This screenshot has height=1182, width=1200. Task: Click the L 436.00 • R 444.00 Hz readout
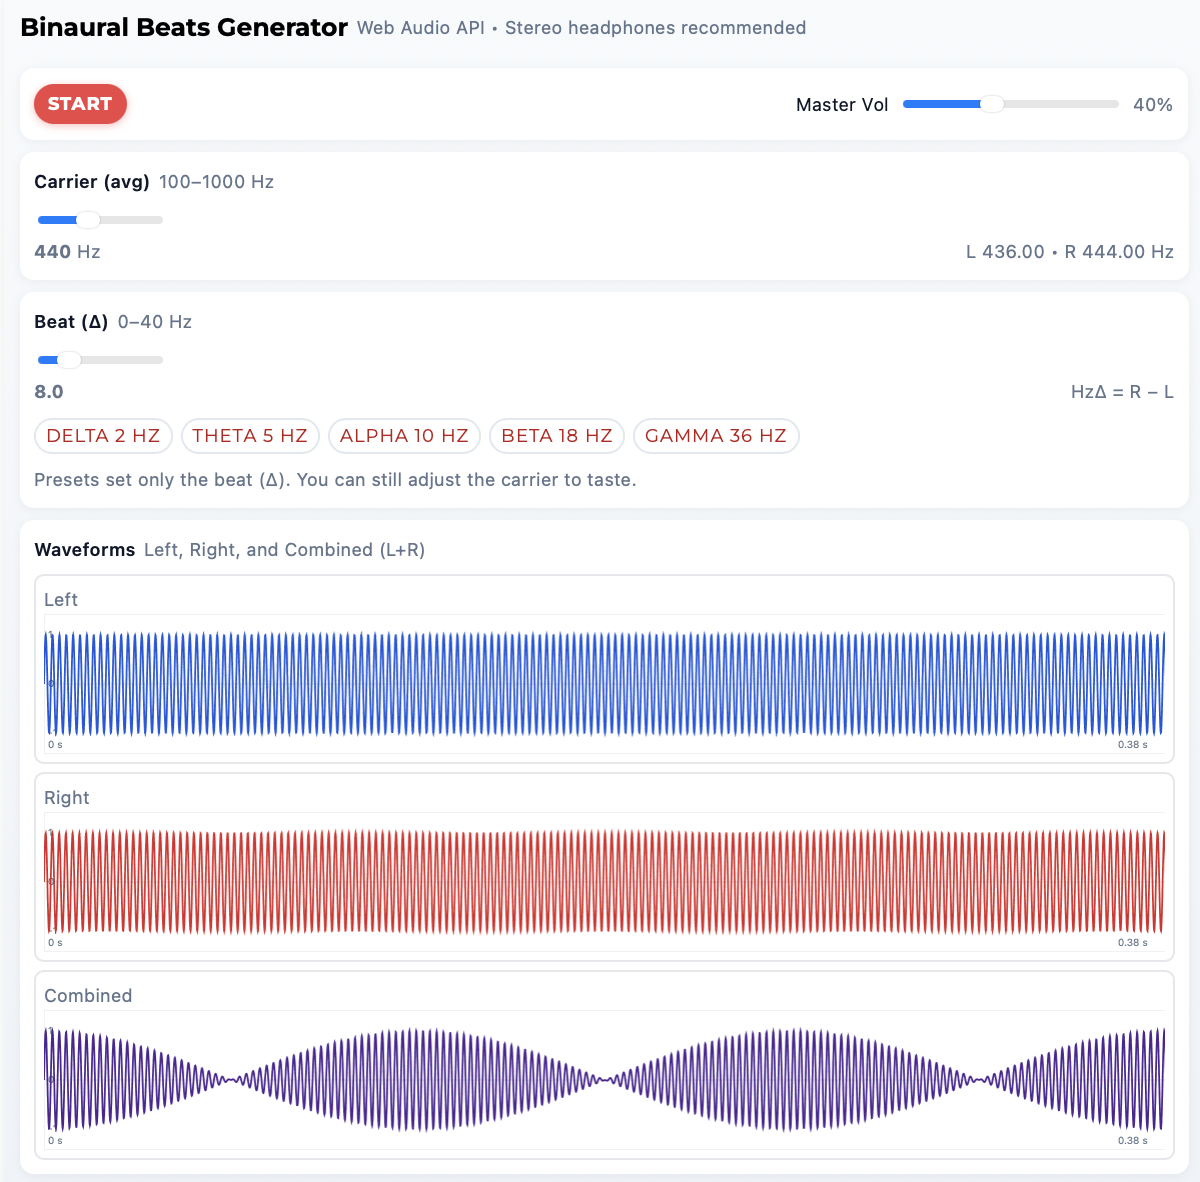point(1069,252)
